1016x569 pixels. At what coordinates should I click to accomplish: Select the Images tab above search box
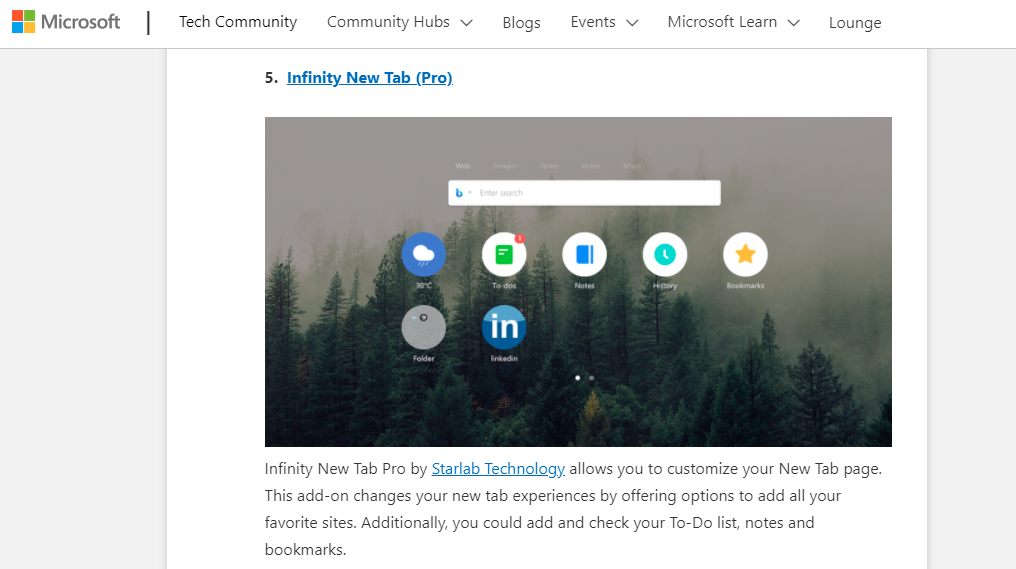click(x=505, y=166)
